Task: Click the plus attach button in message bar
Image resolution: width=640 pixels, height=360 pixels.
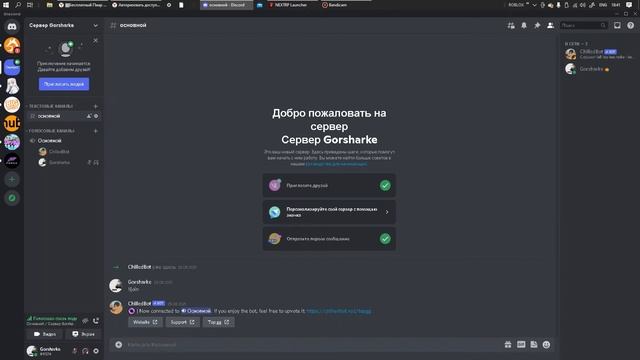Action: point(118,345)
